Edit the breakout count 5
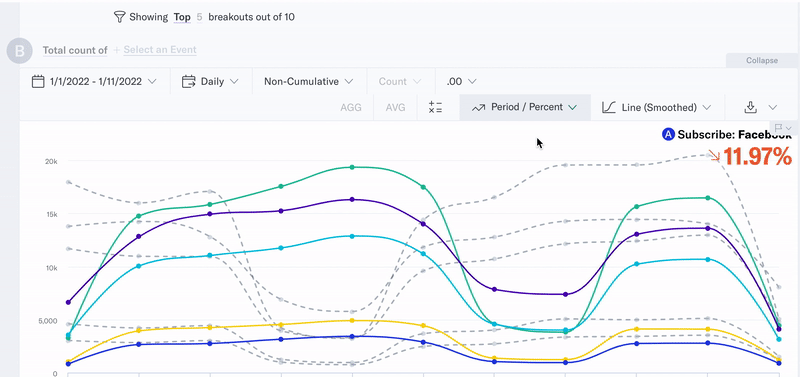This screenshot has height=377, width=800. coord(199,17)
